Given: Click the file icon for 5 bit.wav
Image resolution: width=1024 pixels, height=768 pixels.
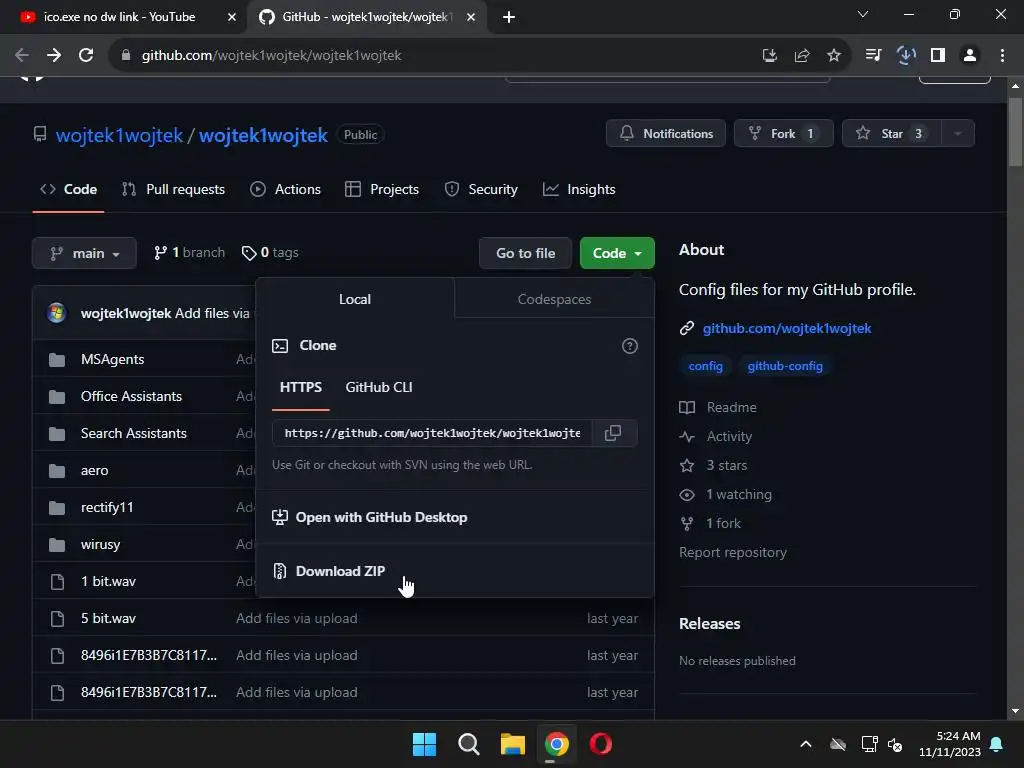Looking at the screenshot, I should (x=57, y=618).
